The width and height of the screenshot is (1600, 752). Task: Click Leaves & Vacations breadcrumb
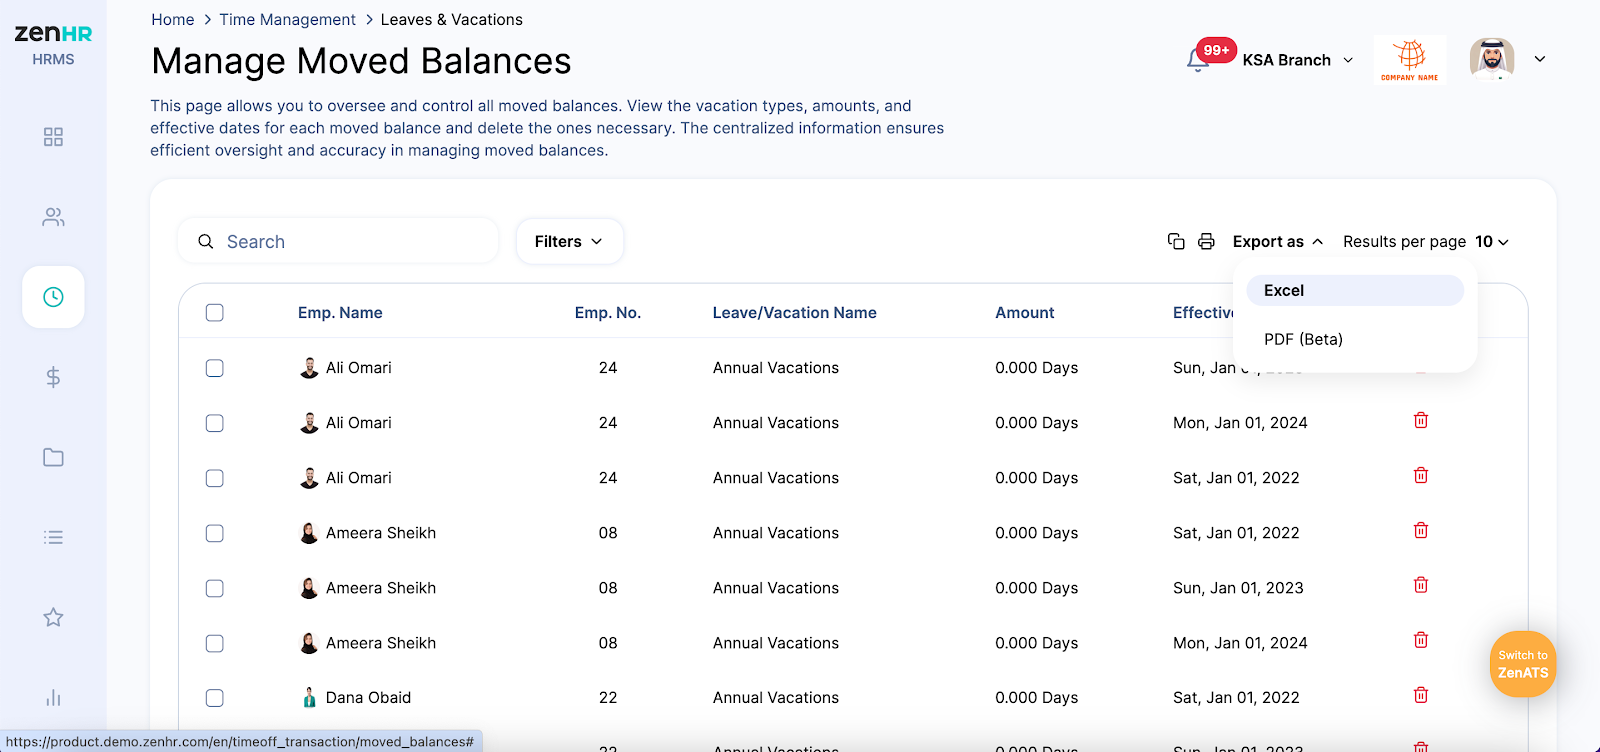(x=451, y=20)
